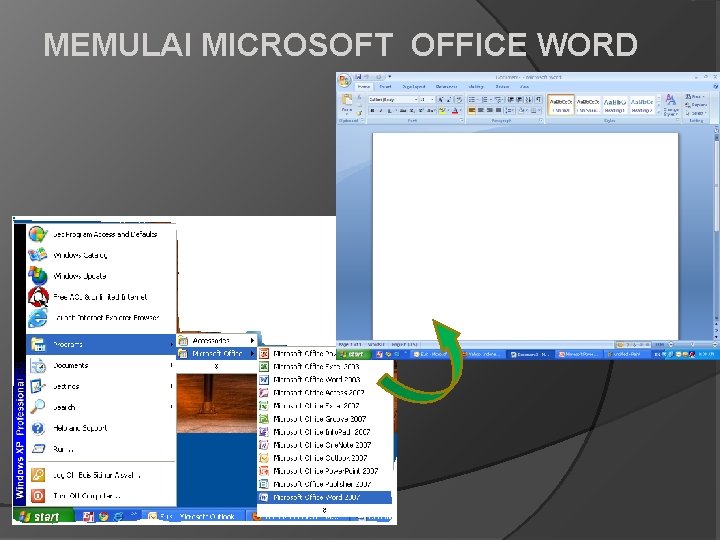This screenshot has height=540, width=720.
Task: Click the Save icon in Quick Access Toolbar
Action: coord(358,77)
